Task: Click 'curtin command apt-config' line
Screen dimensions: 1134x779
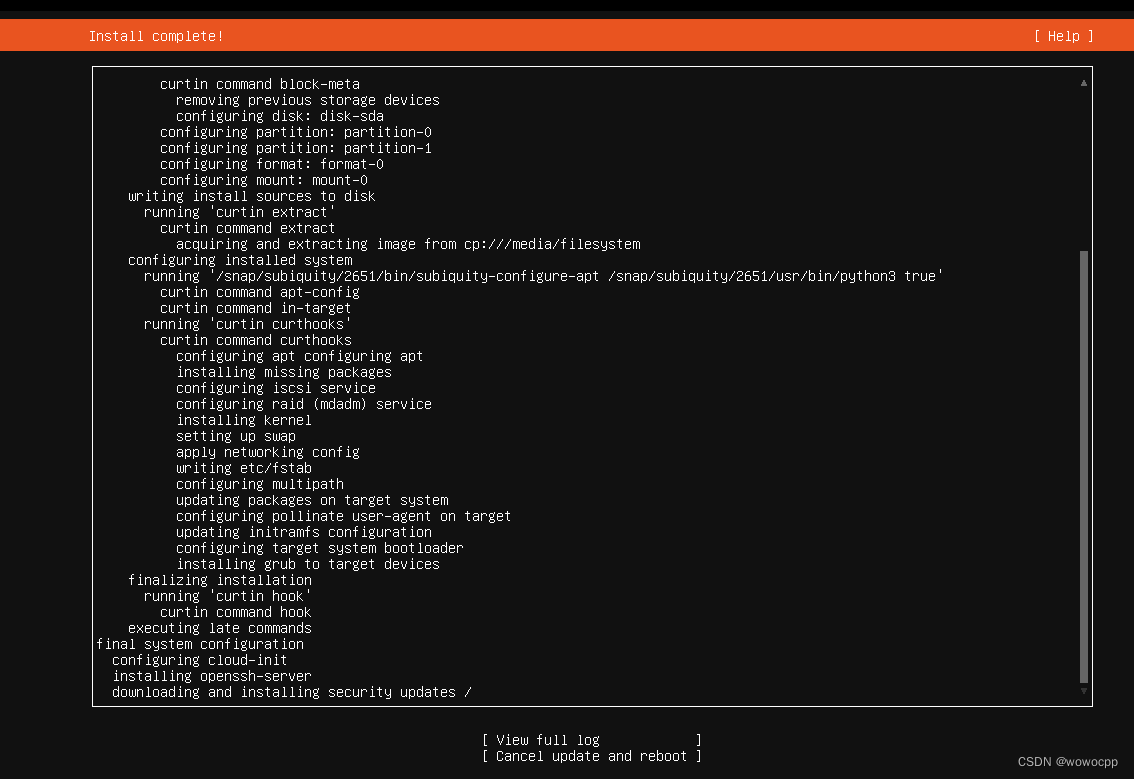Action: tap(260, 292)
